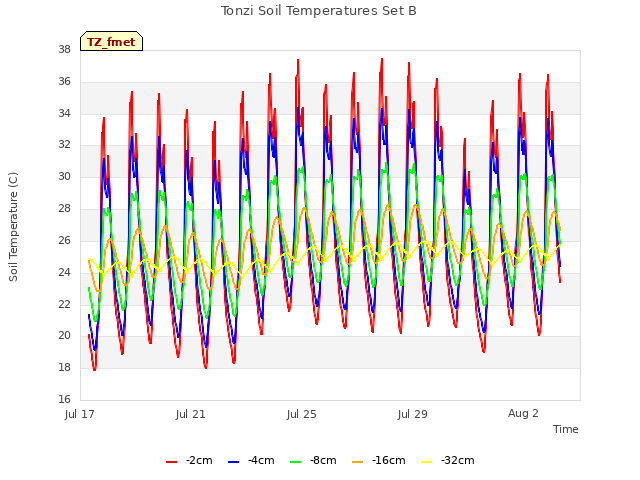Select the -32cm legend label
The image size is (640, 480).
pyautogui.click(x=457, y=460)
